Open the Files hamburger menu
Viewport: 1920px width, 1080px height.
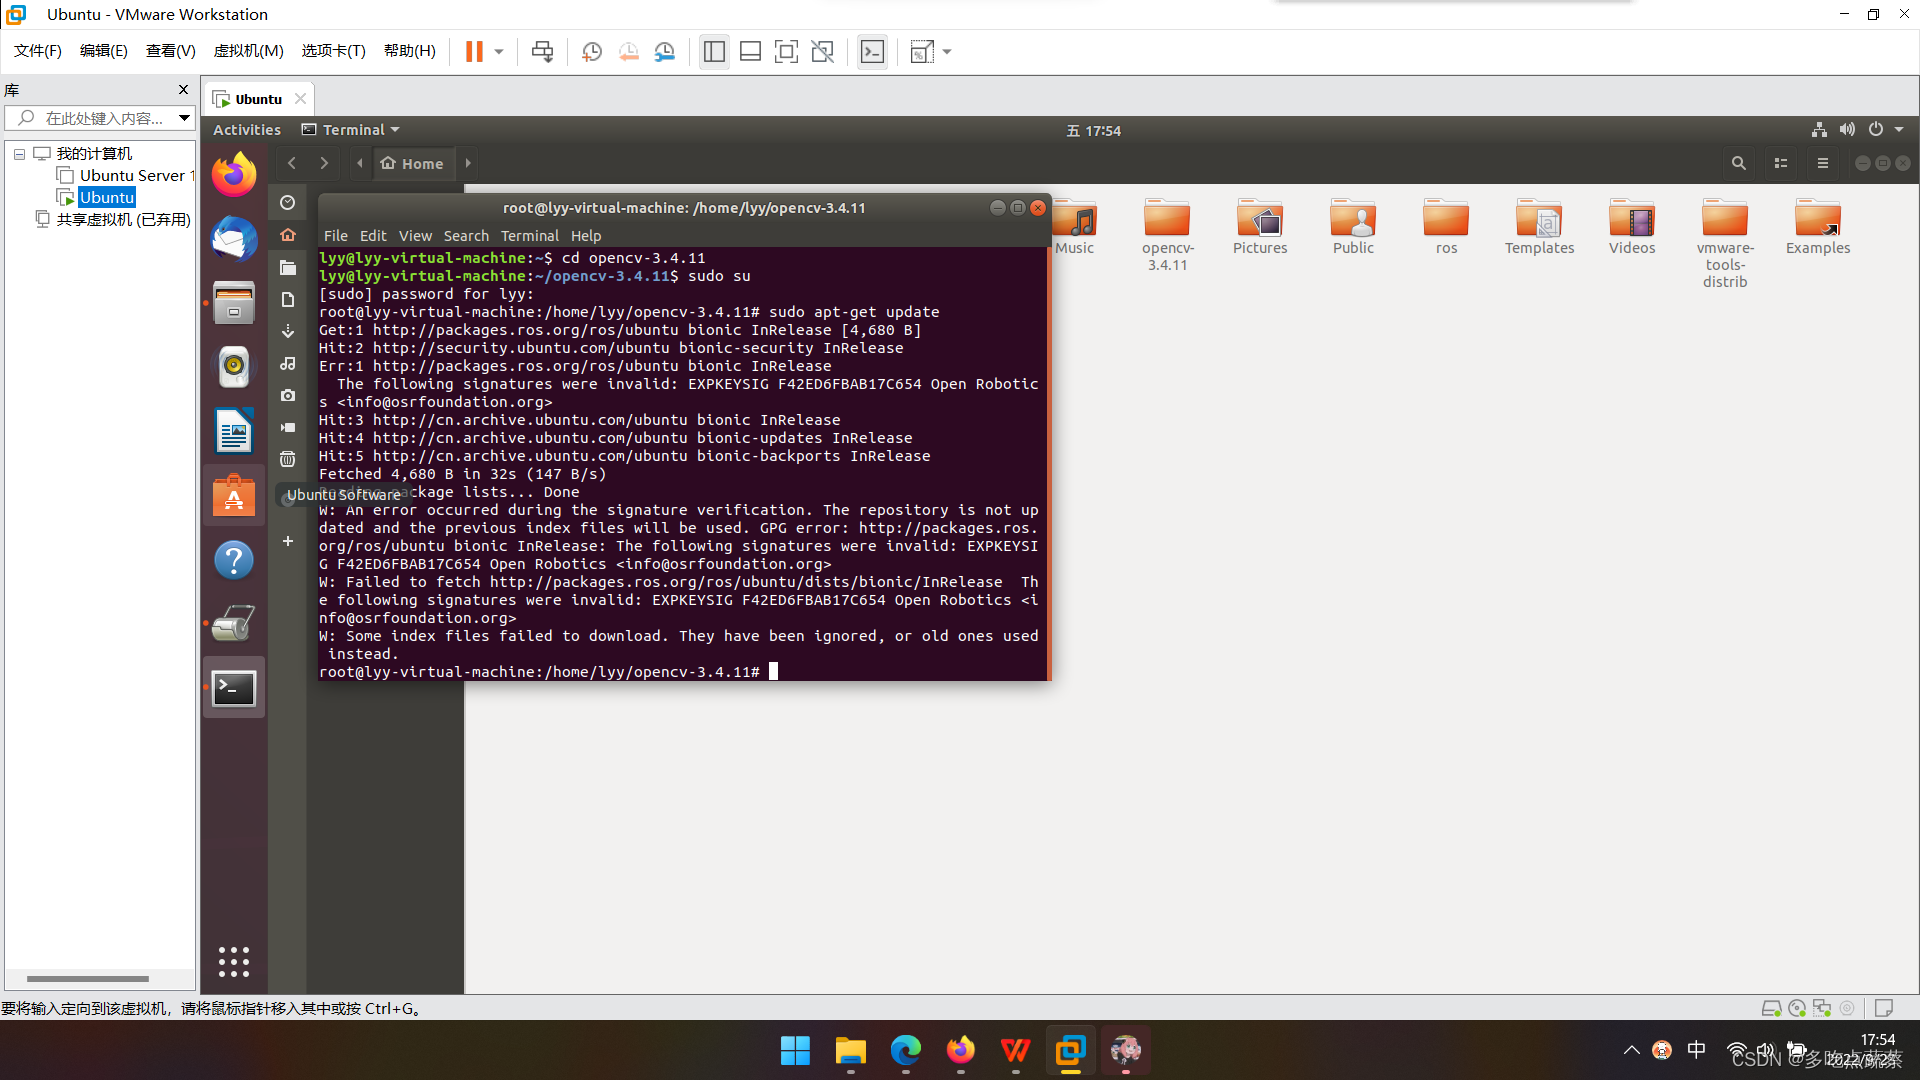pos(1823,163)
